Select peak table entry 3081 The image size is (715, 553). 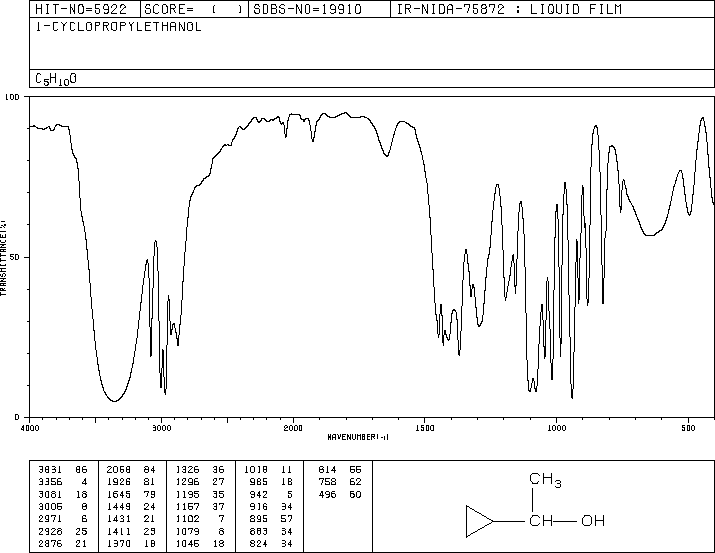(63, 494)
